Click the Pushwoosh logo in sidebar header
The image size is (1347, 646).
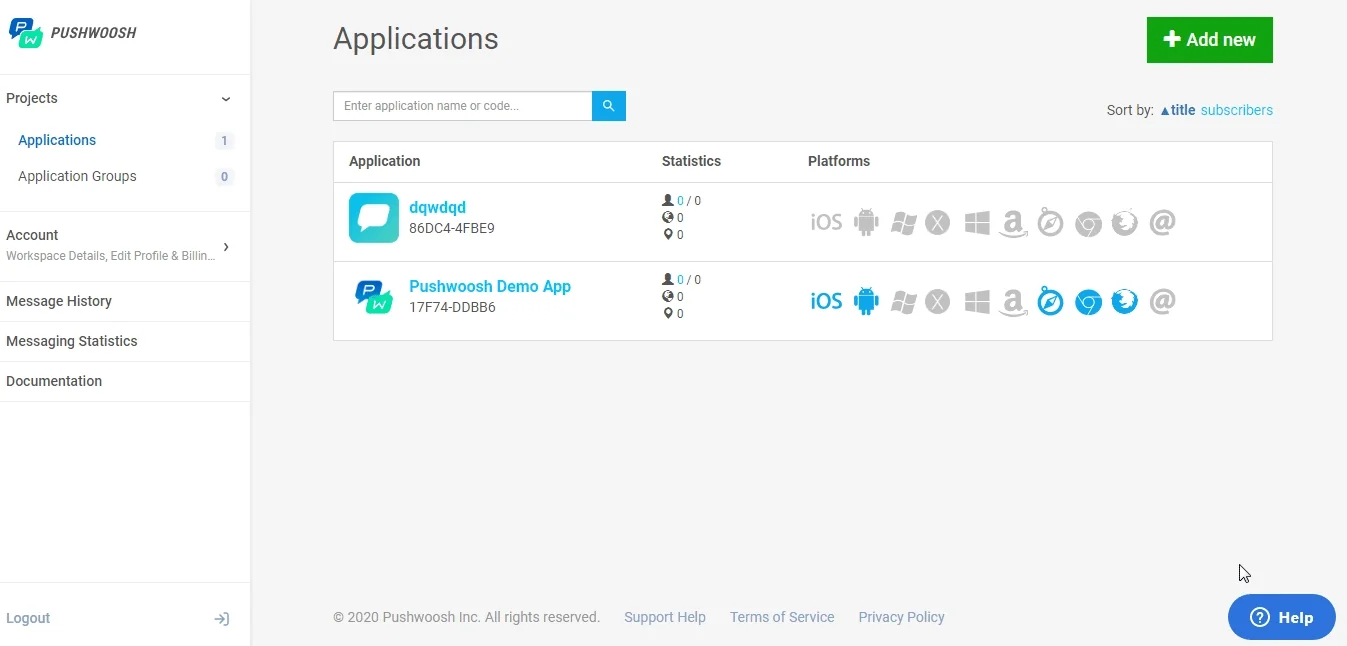[x=72, y=33]
